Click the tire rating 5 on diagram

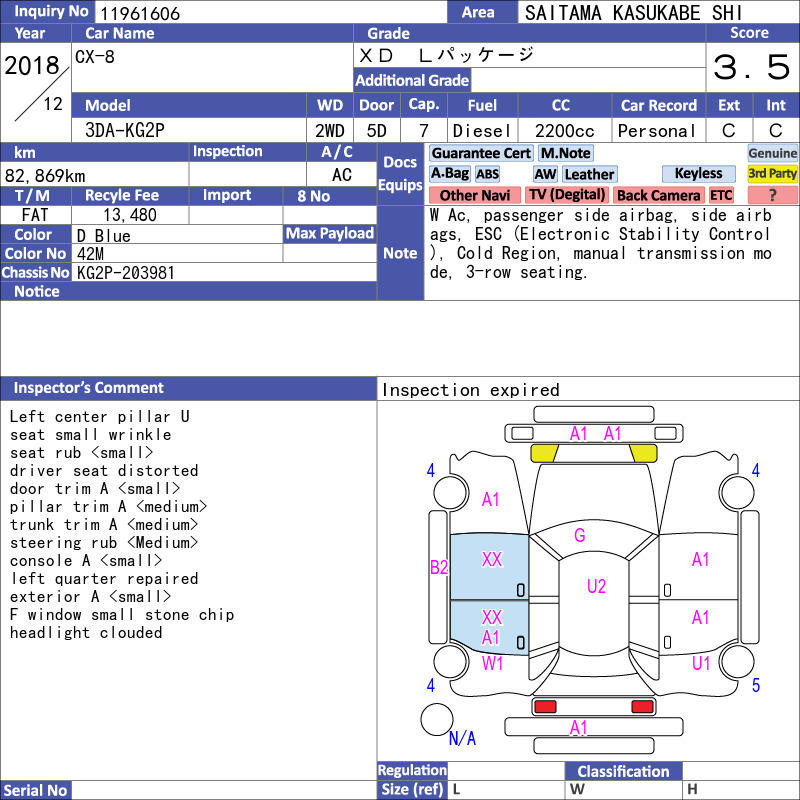pyautogui.click(x=756, y=685)
